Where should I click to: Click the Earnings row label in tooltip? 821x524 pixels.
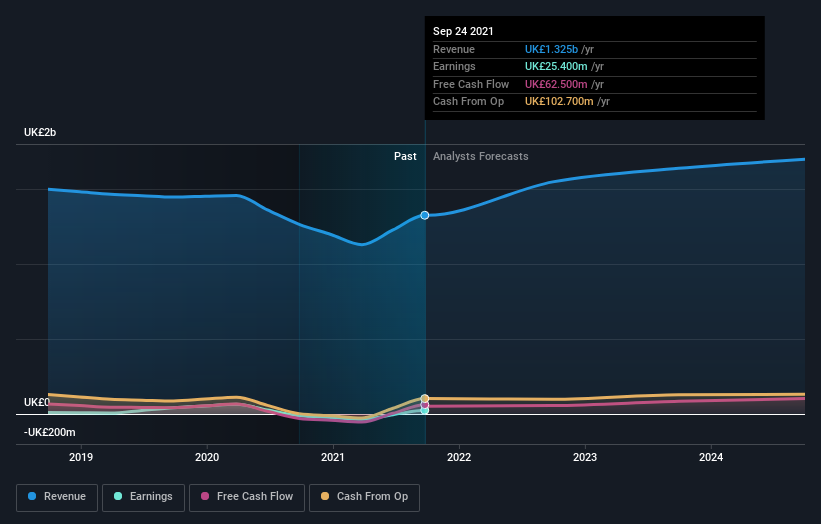454,66
